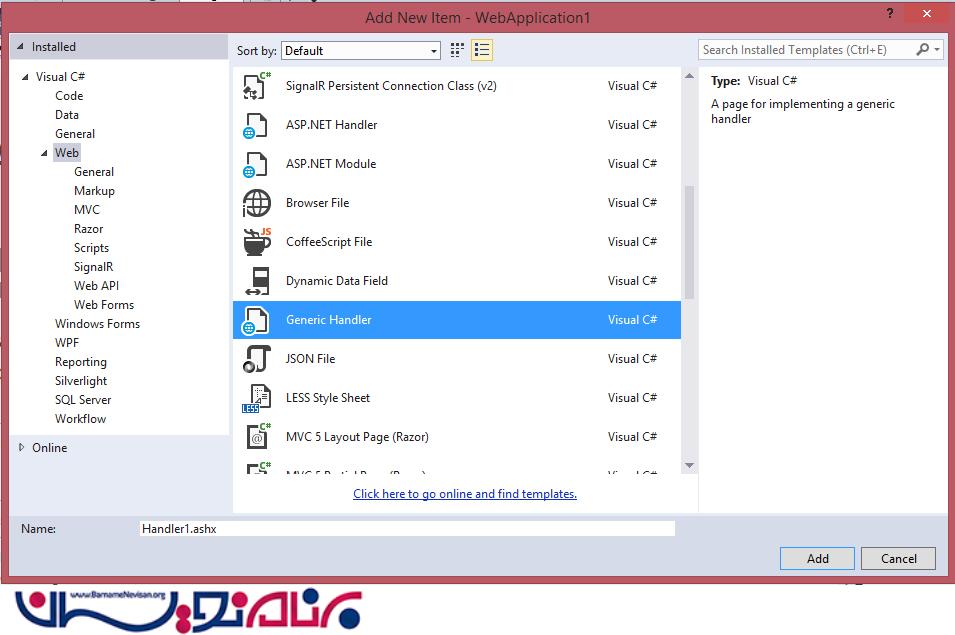Select the Reporting category
This screenshot has width=955, height=635.
80,362
